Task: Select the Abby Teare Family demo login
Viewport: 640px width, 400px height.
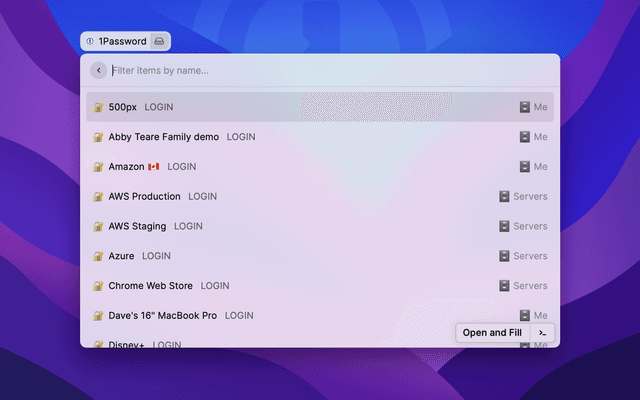Action: [x=164, y=137]
